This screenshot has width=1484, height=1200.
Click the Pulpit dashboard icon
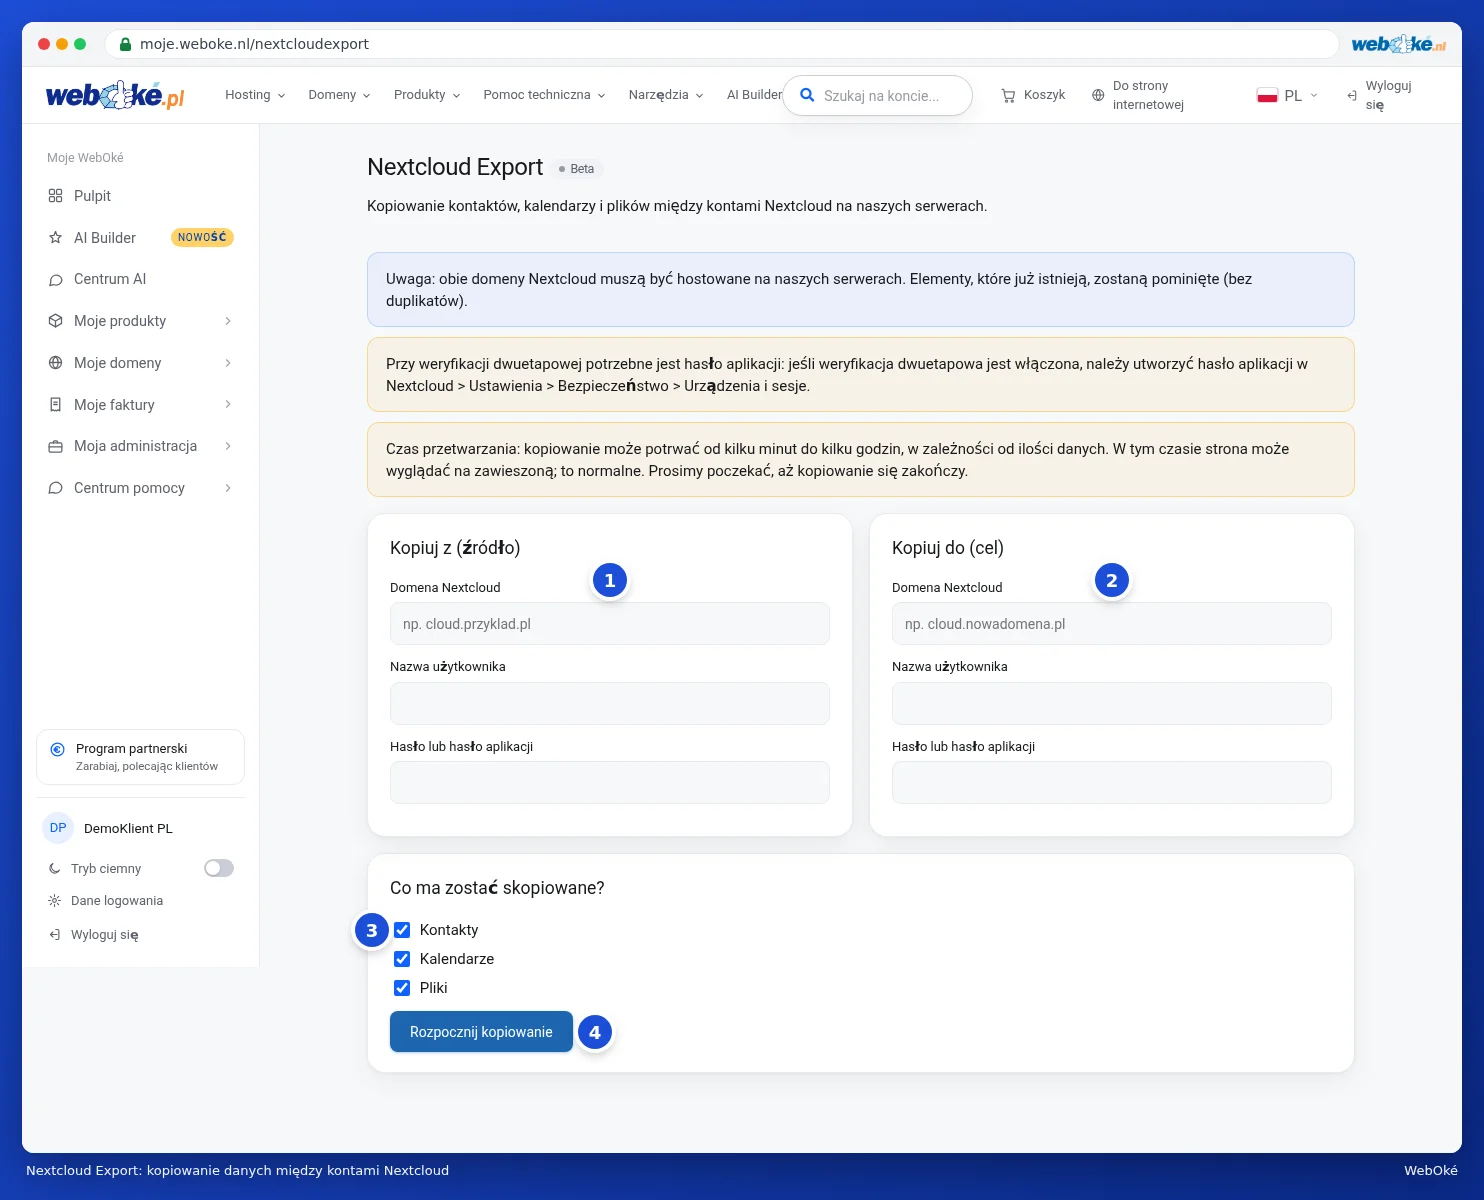click(55, 196)
